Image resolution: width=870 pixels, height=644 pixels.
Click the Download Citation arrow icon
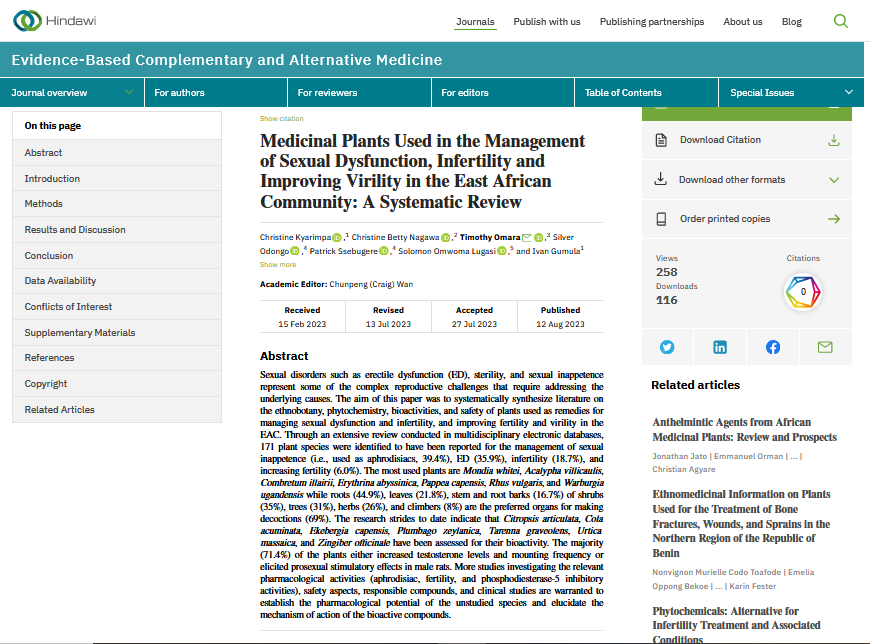coord(833,140)
